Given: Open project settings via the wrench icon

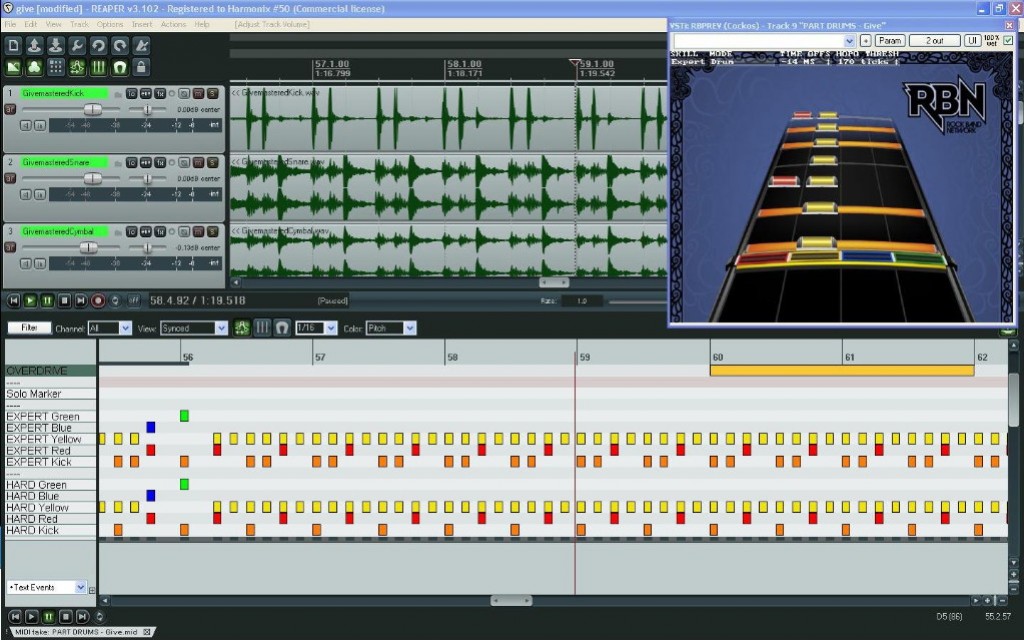Looking at the screenshot, I should [x=77, y=45].
